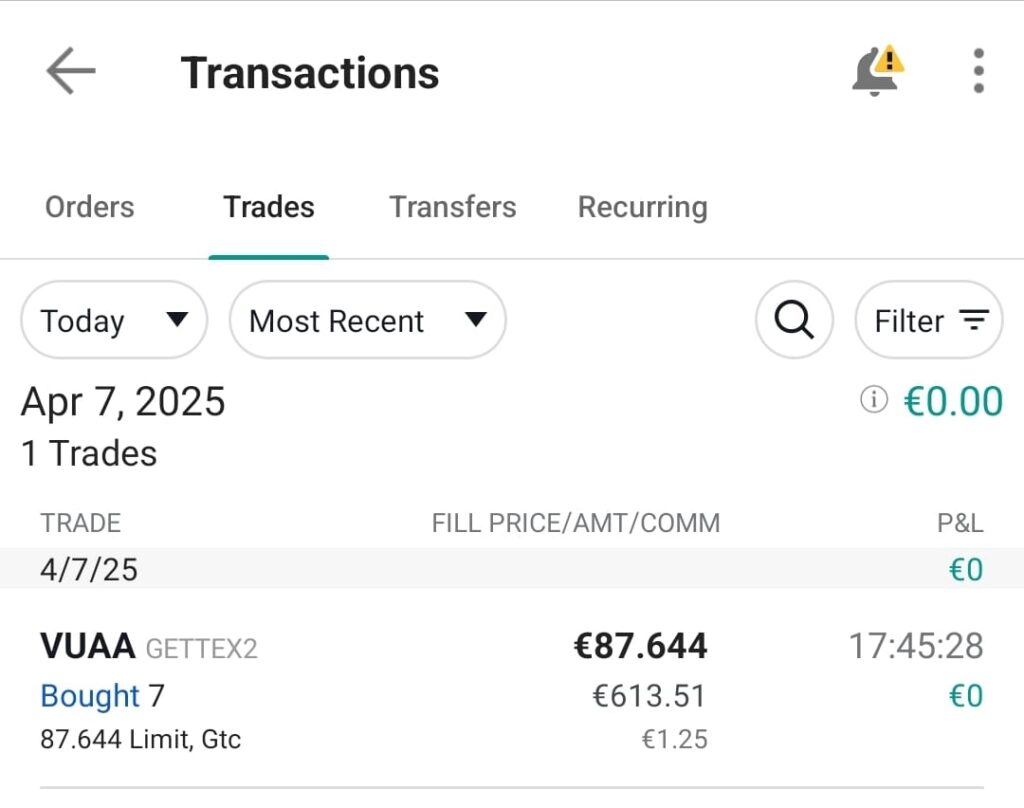Tap the 17:45:28 trade timestamp
The image size is (1024, 808).
(x=916, y=646)
